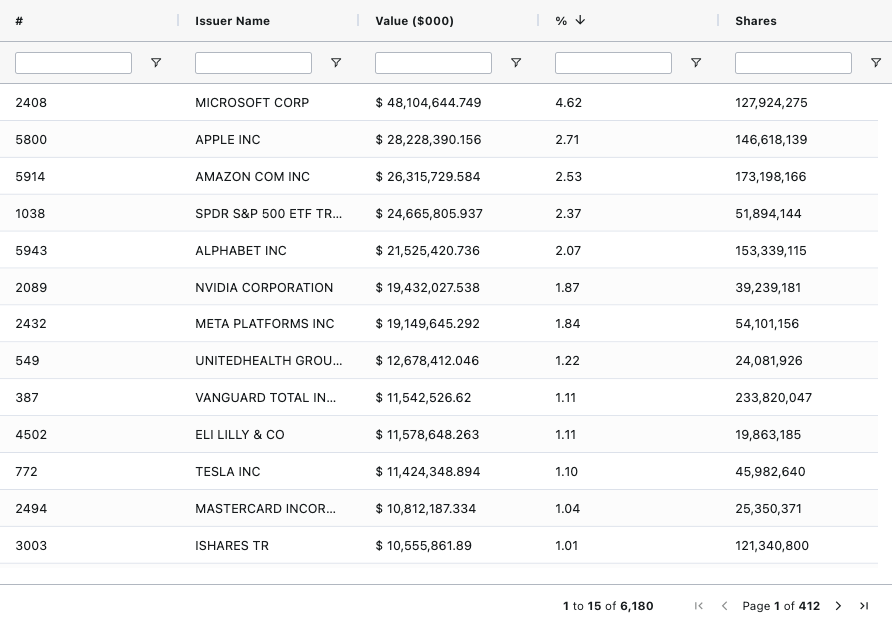The image size is (892, 626).
Task: Select APPLE INC issuer cell
Action: 228,139
